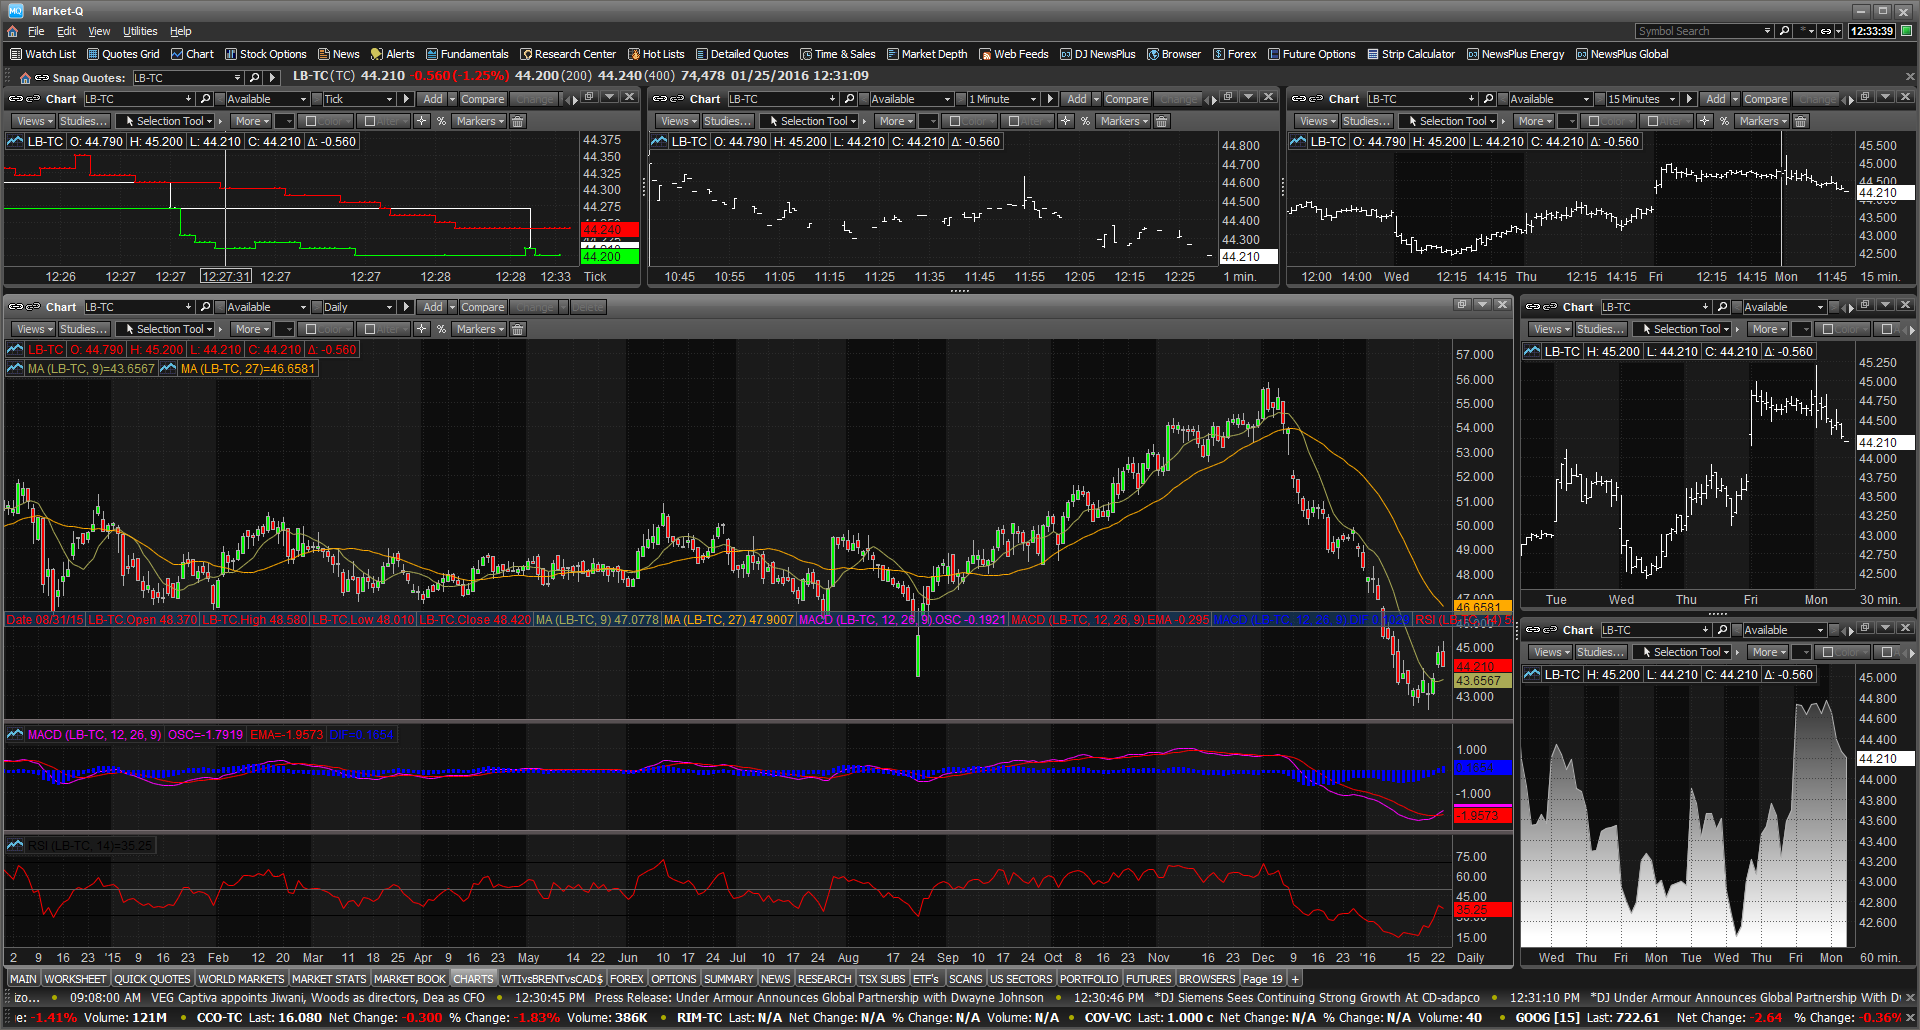Switch to the PORTFOLIO tab
Viewport: 1920px width, 1030px height.
tap(1089, 978)
